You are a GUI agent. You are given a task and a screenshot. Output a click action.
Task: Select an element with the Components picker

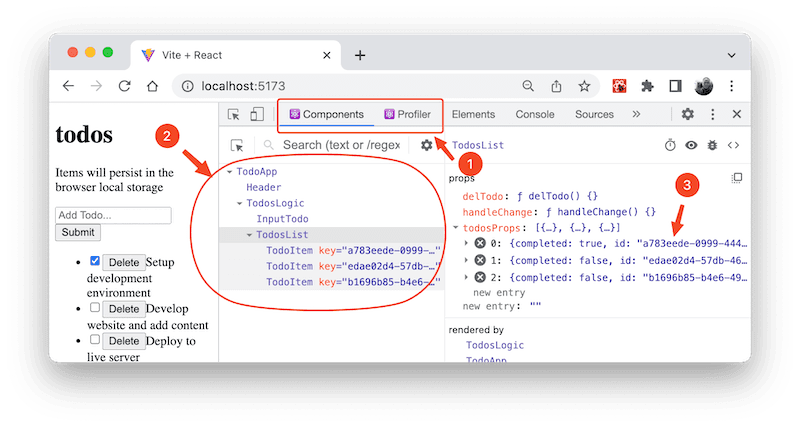click(x=237, y=145)
